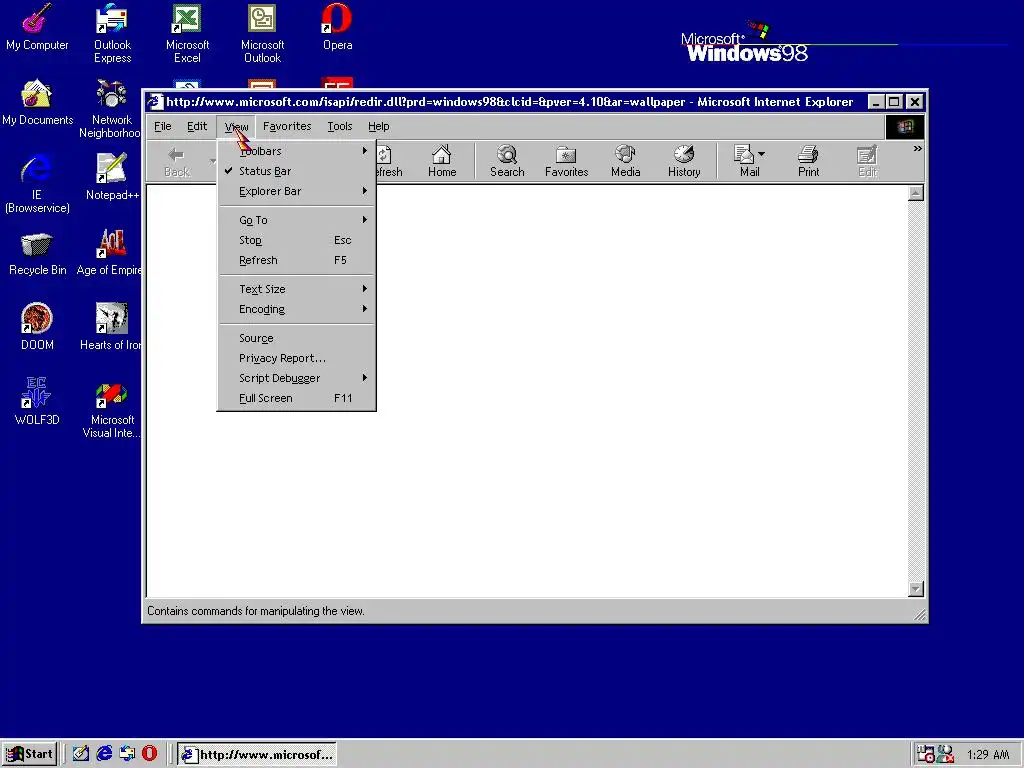Show more toolbar buttons chevron
This screenshot has height=768, width=1024.
click(917, 149)
